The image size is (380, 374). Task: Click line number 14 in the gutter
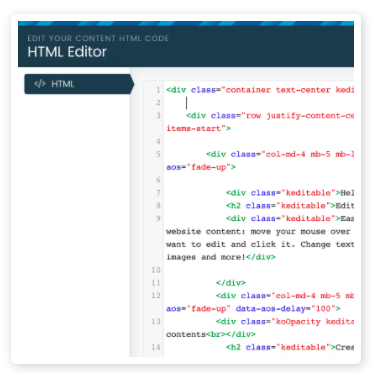click(156, 347)
